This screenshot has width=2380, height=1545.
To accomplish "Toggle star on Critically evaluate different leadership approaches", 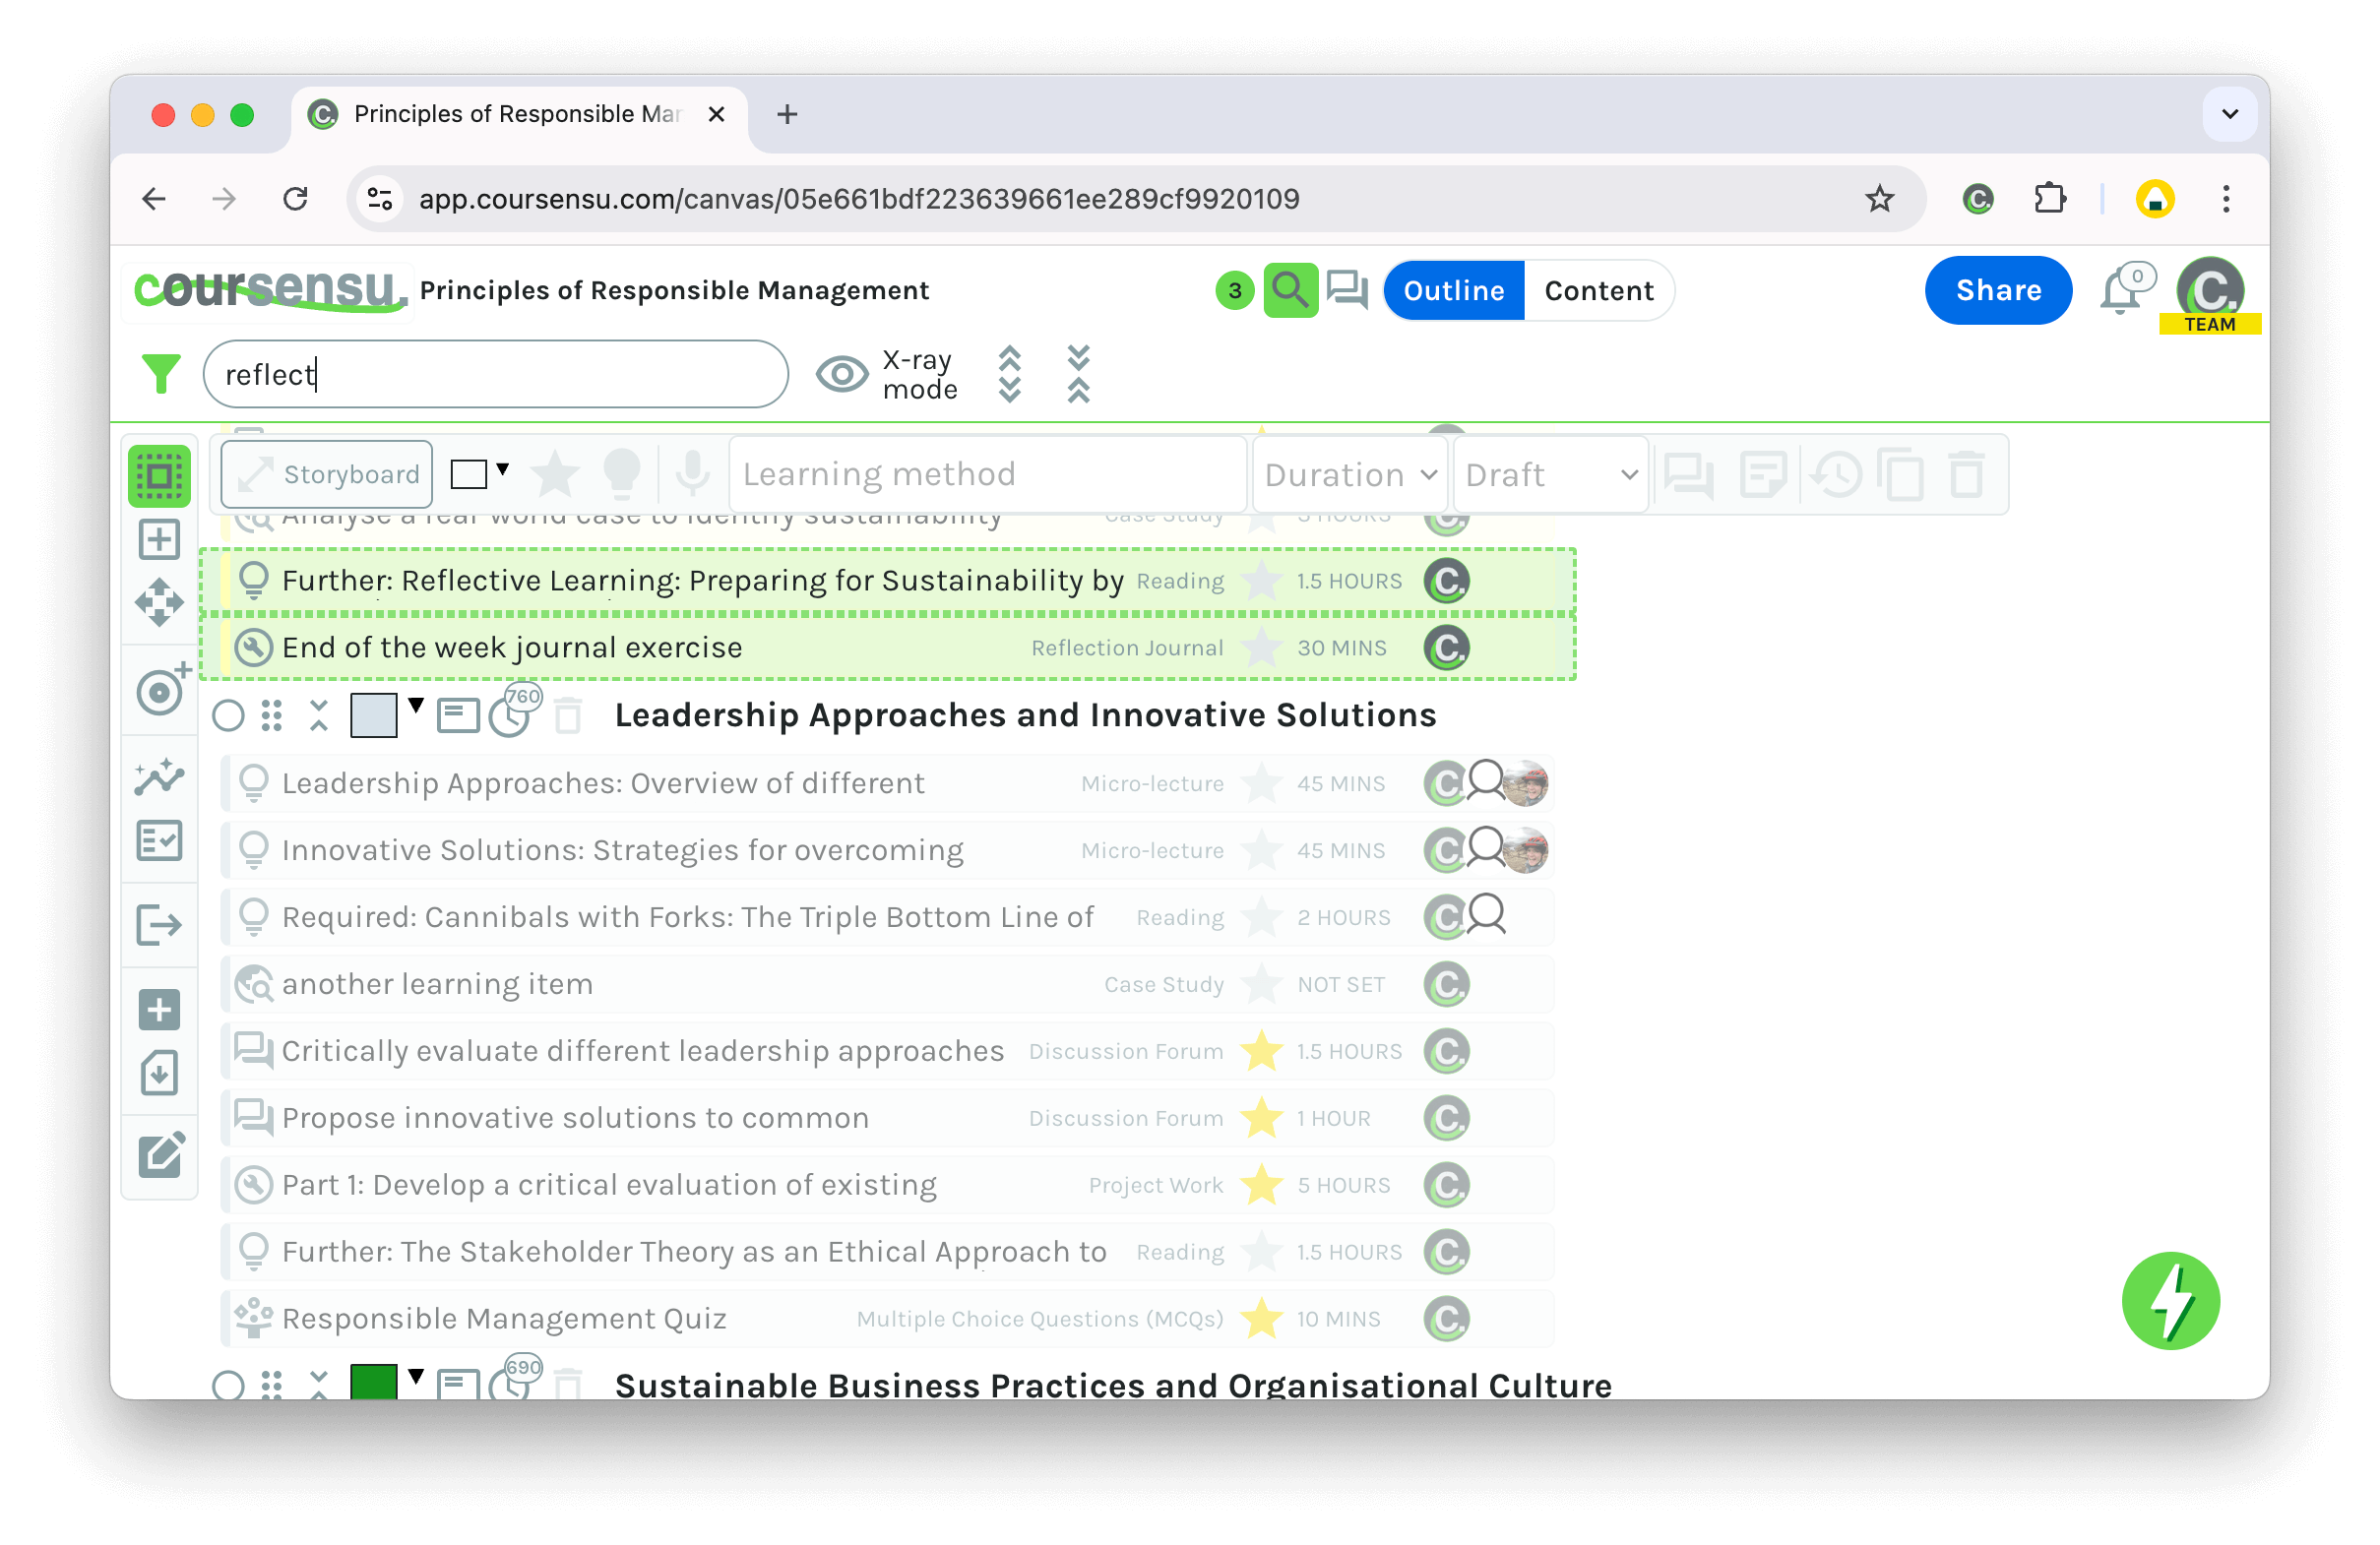I will (1261, 1050).
